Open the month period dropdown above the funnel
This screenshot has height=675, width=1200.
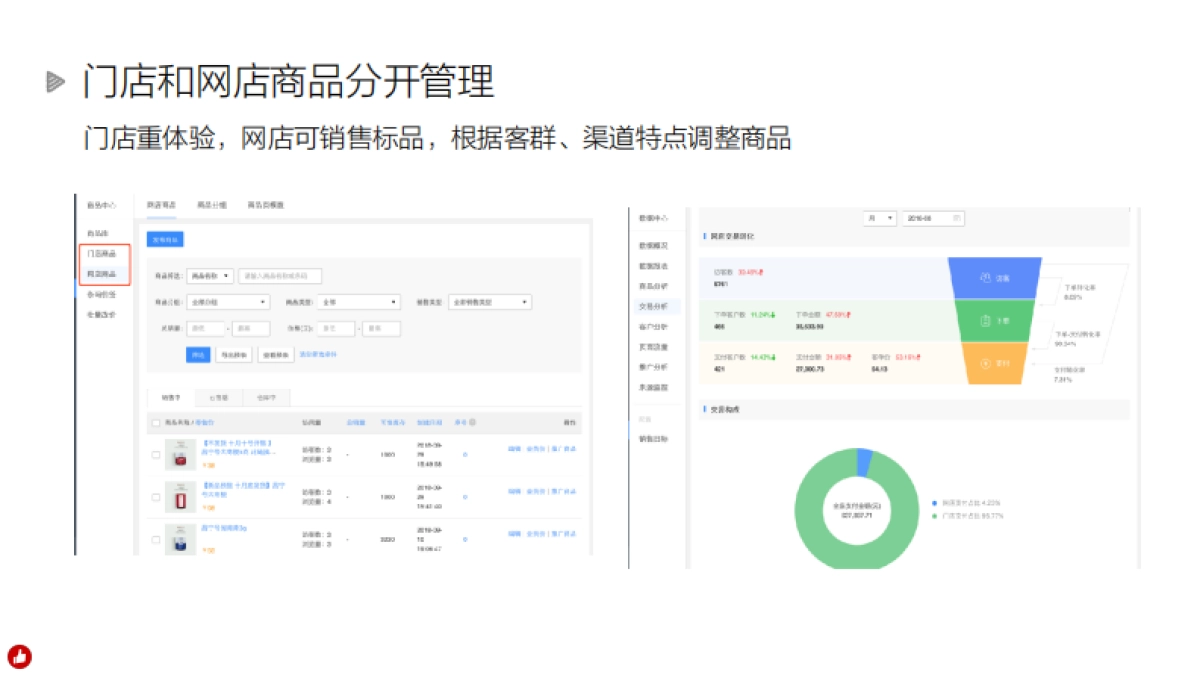coord(880,218)
